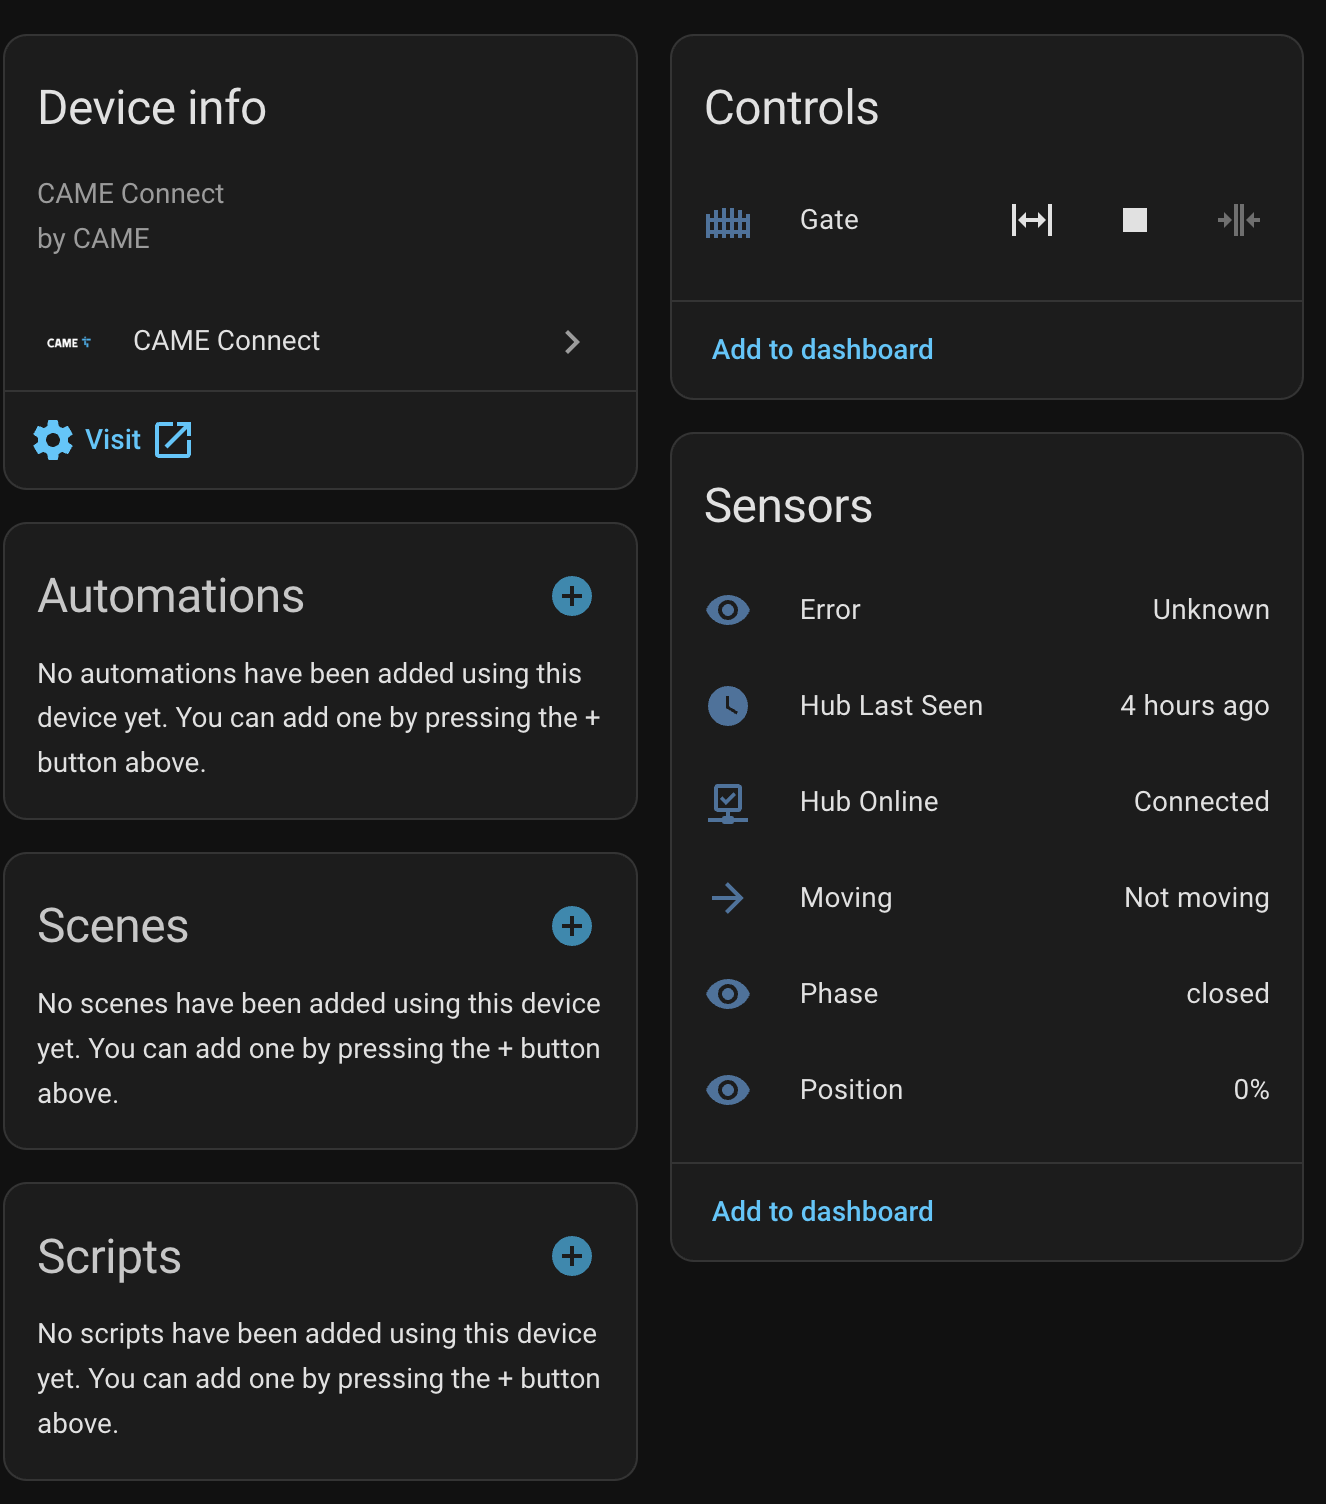The height and width of the screenshot is (1504, 1326).
Task: Open the Hub Last Seen sensor clock icon
Action: pyautogui.click(x=728, y=706)
